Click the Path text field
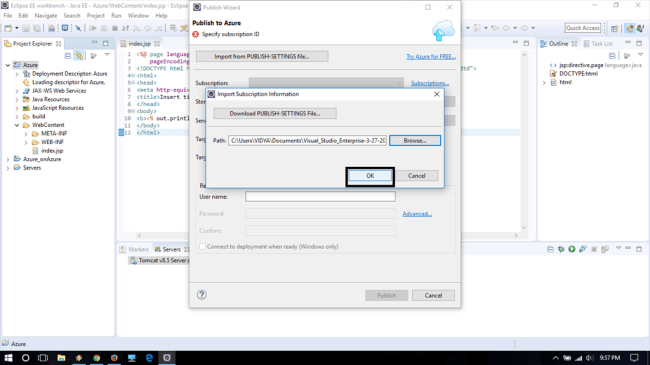The width and height of the screenshot is (650, 365). click(x=307, y=141)
